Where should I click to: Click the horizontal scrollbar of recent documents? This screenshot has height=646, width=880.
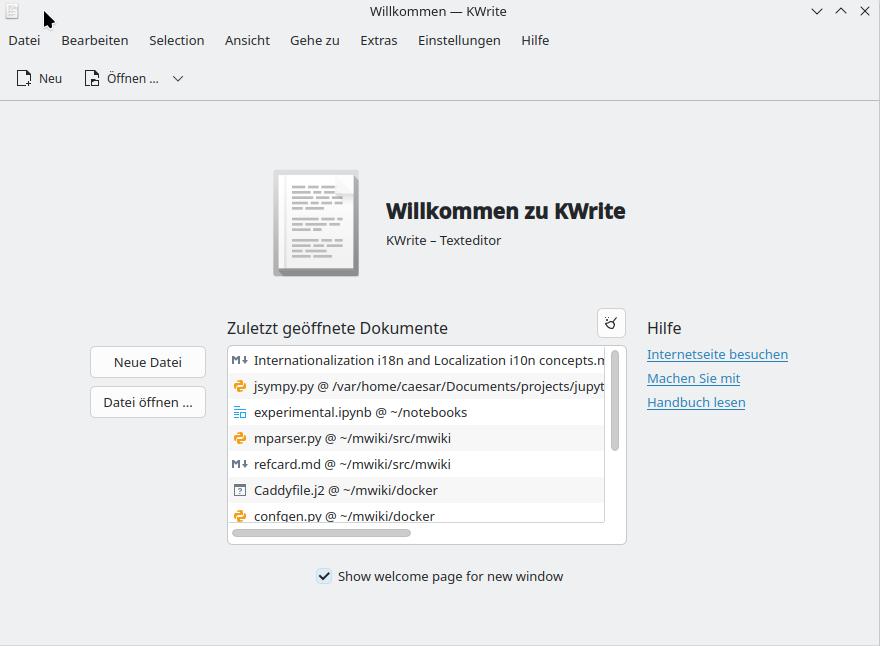point(321,533)
